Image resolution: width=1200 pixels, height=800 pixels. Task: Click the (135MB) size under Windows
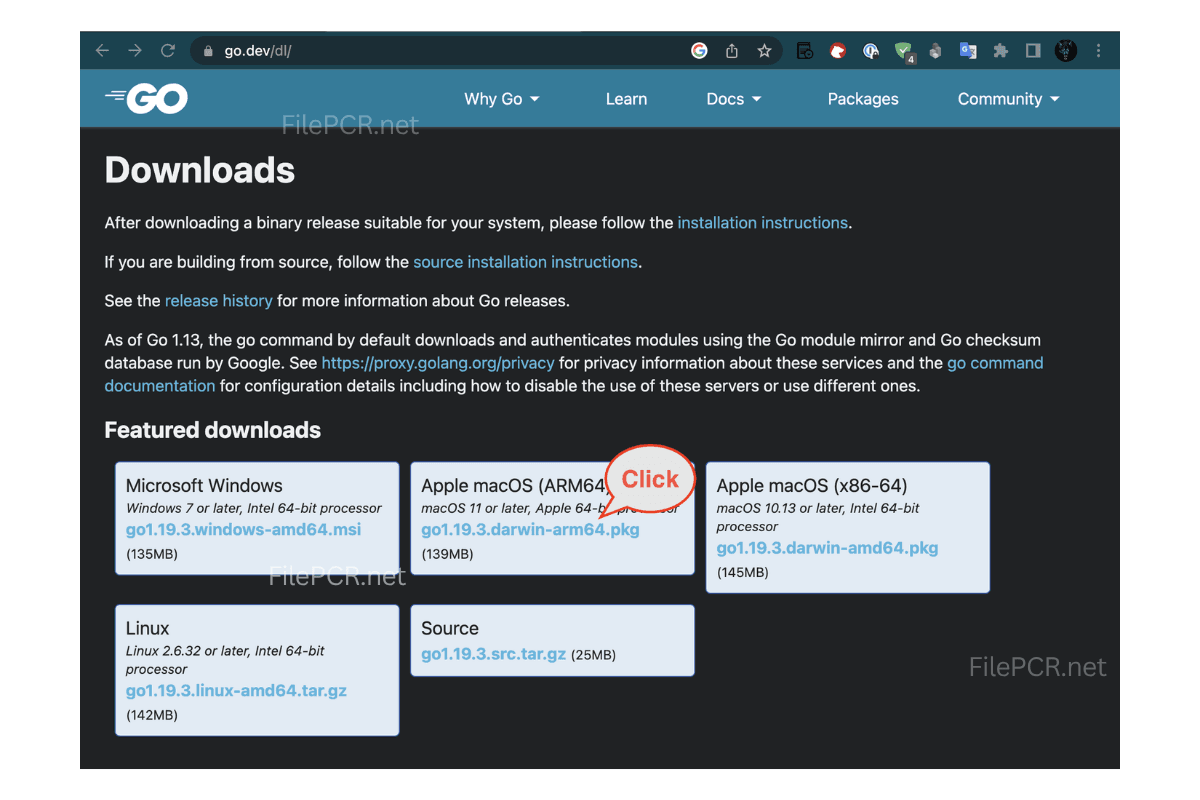(152, 554)
